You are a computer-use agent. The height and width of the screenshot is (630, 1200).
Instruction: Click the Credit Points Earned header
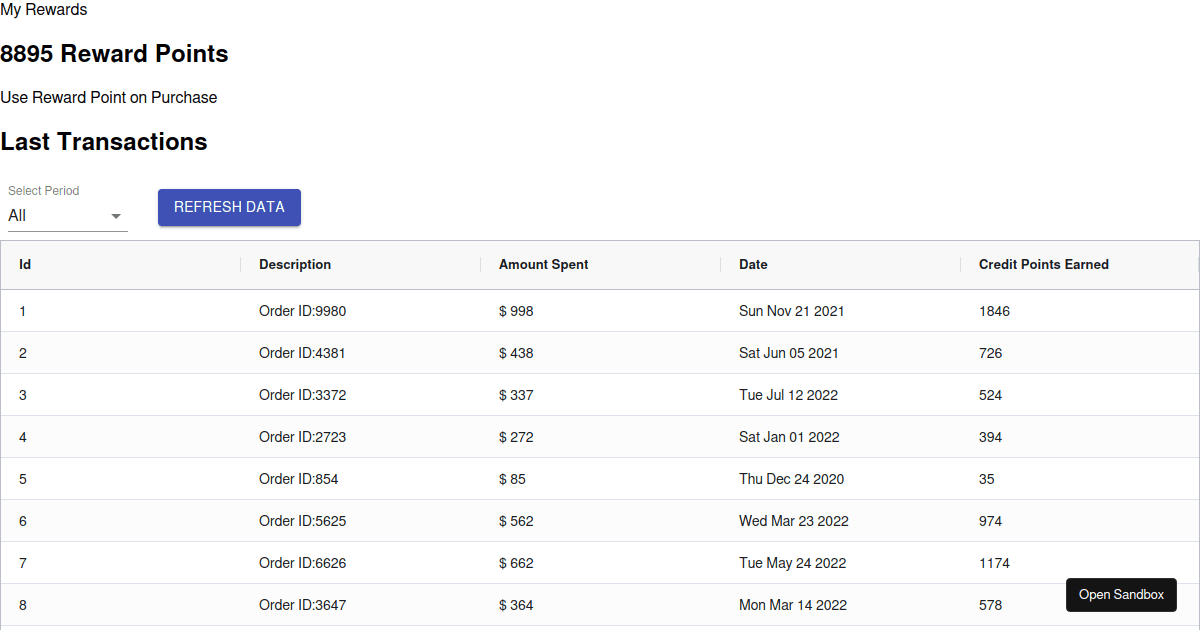click(1043, 265)
